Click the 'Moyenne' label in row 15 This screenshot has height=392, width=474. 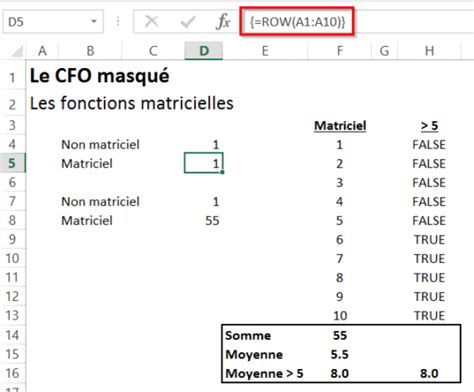point(254,354)
